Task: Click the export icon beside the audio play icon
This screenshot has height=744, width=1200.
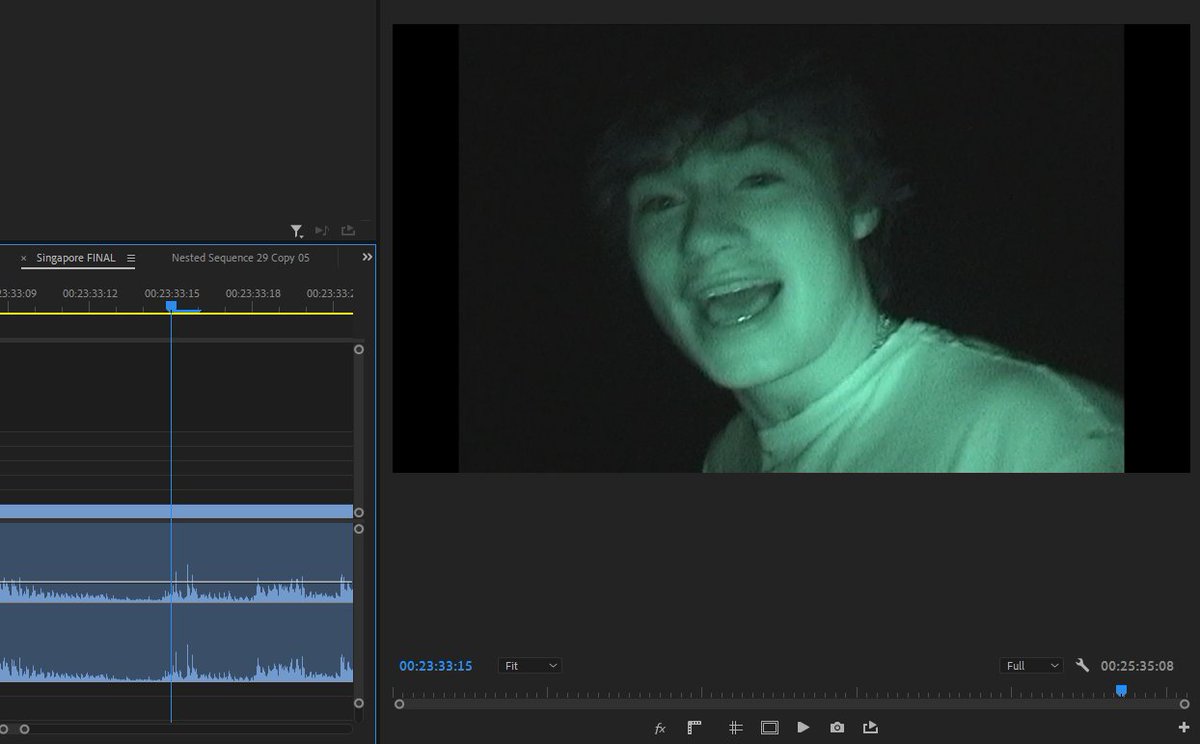Action: [x=348, y=231]
